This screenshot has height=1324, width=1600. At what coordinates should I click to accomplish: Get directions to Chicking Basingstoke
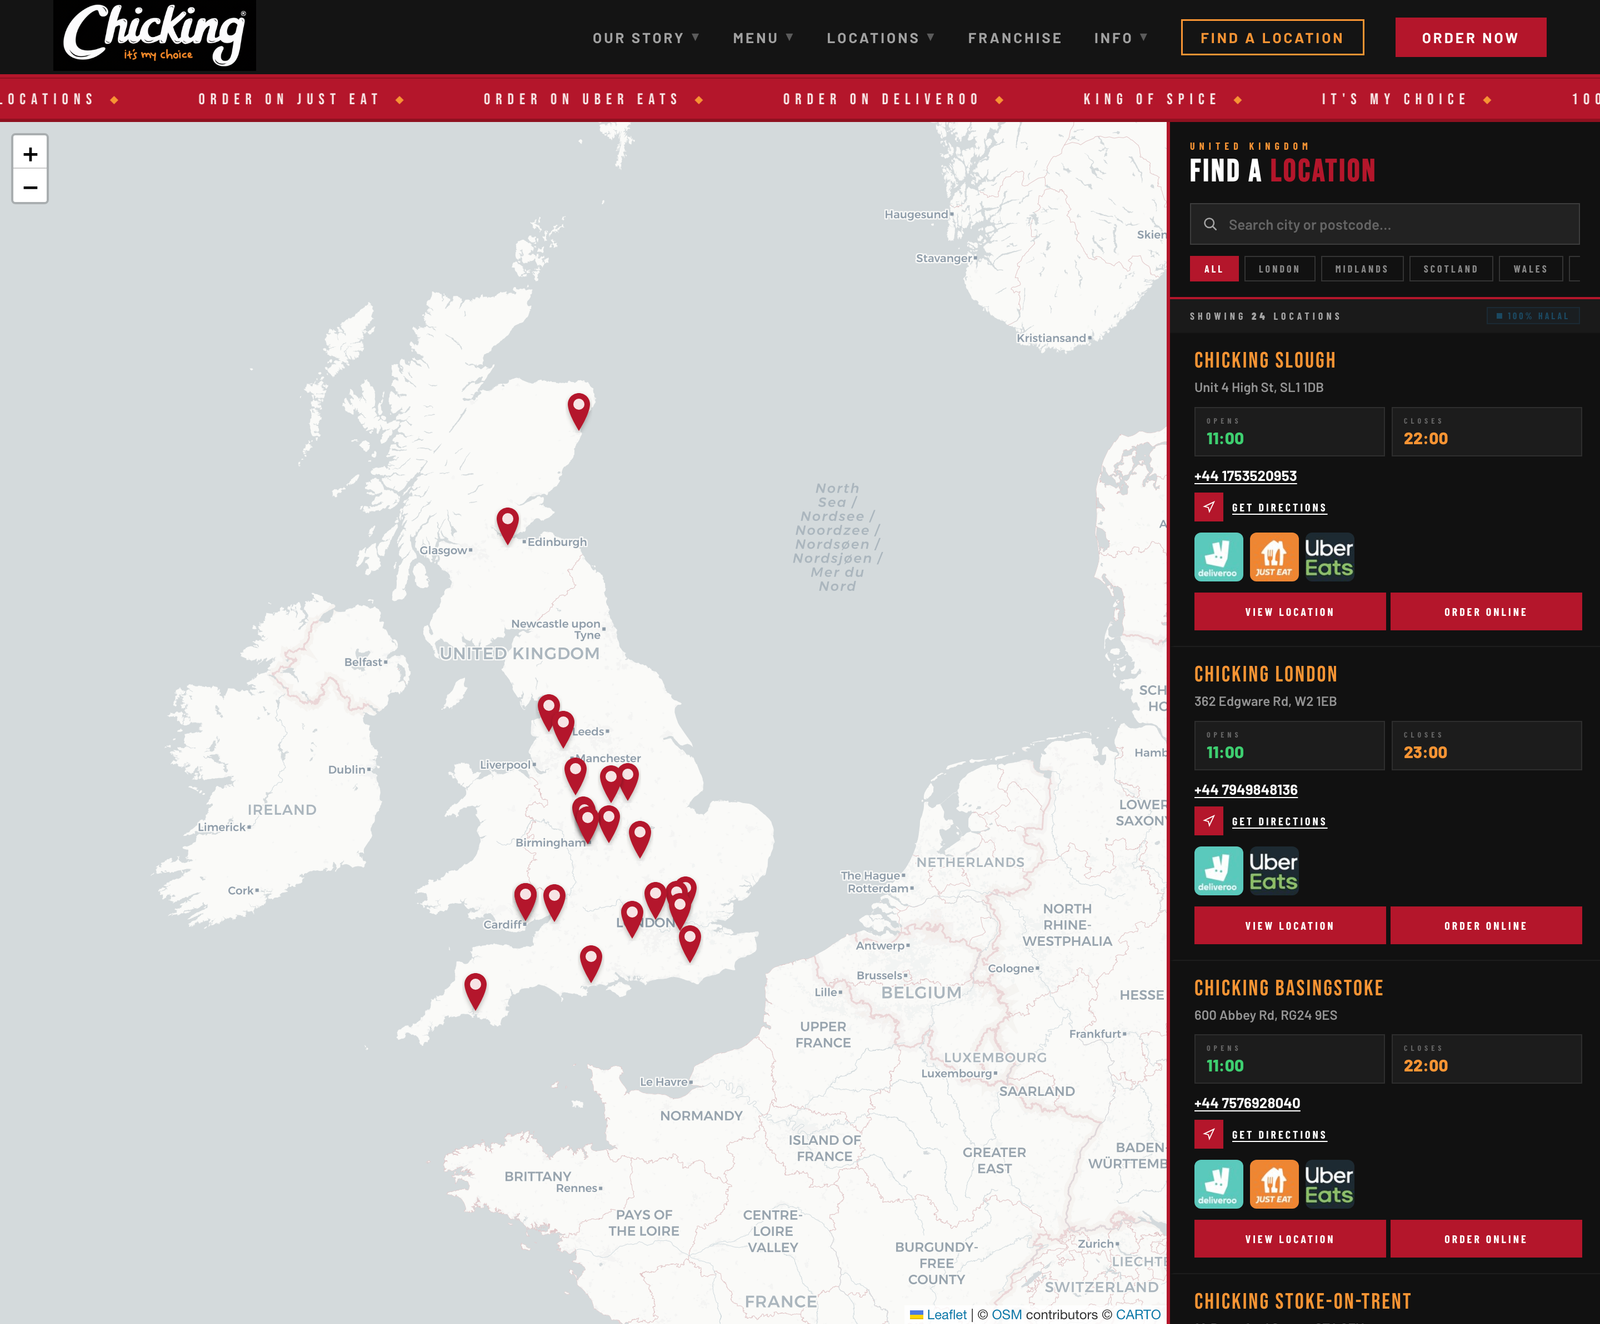coord(1279,1135)
